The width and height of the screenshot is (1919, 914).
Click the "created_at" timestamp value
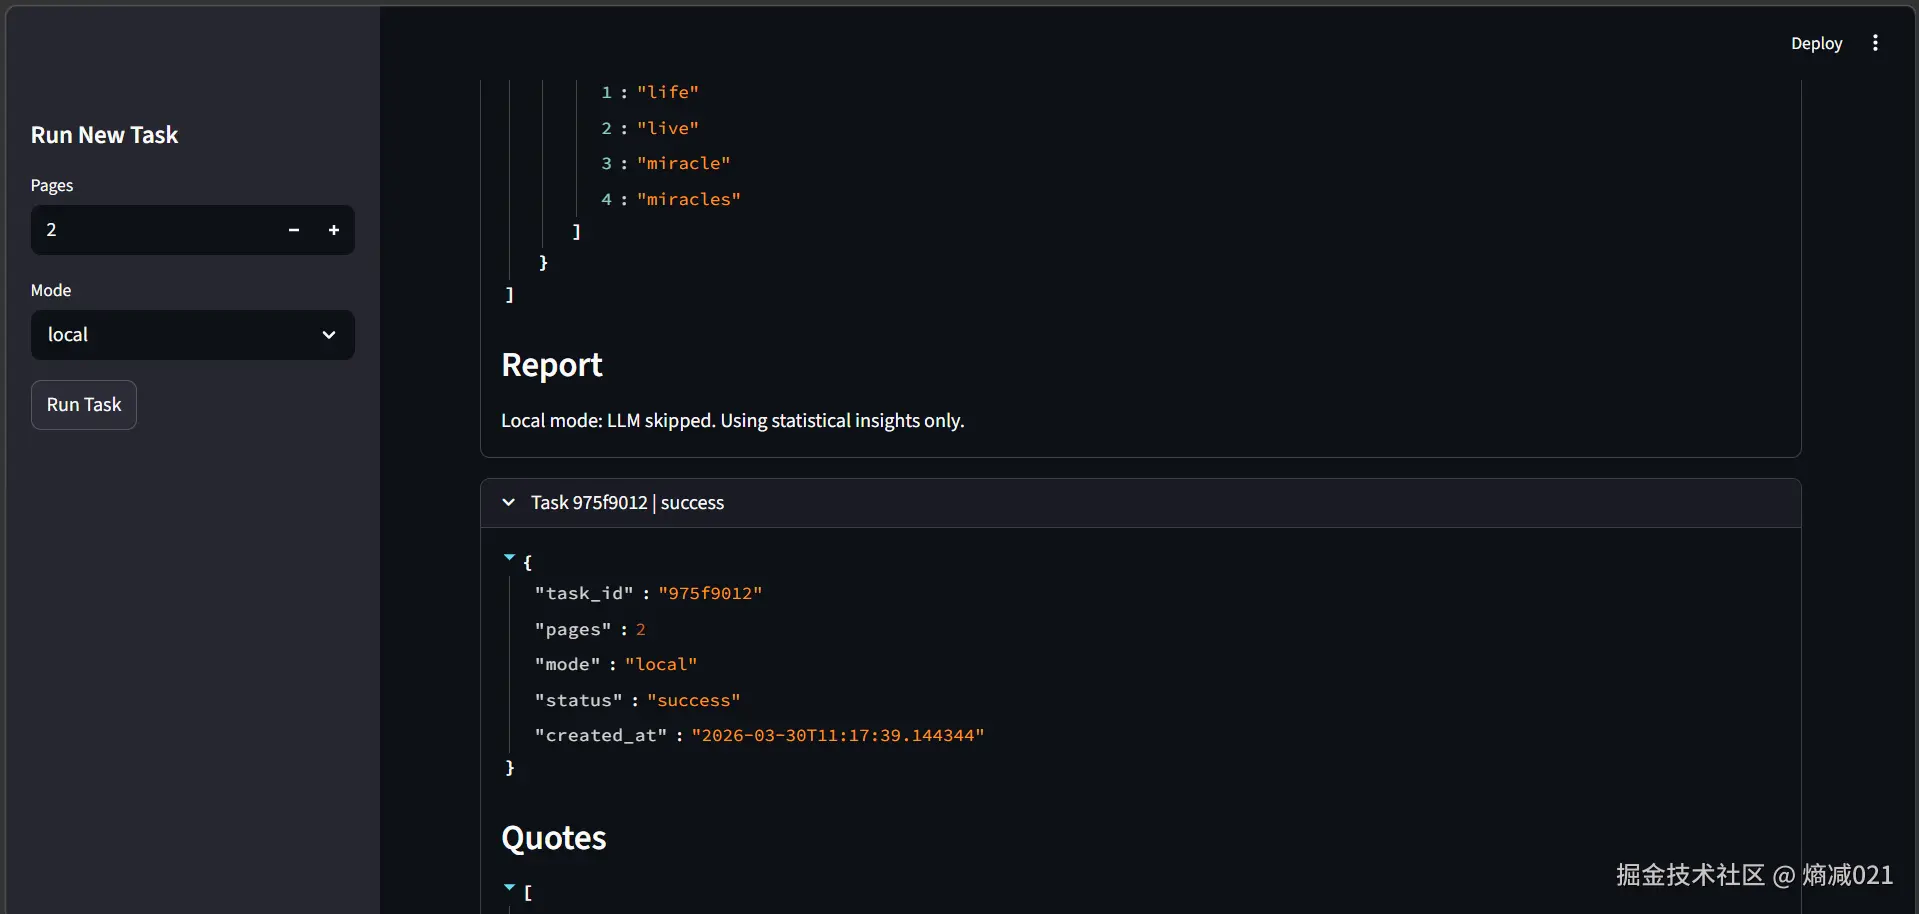[x=837, y=736]
